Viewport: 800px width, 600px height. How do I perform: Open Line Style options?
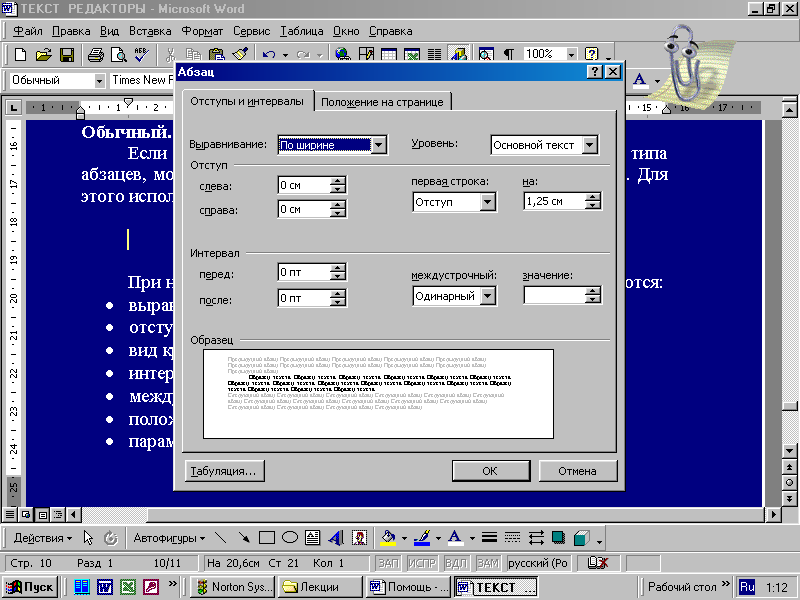489,538
